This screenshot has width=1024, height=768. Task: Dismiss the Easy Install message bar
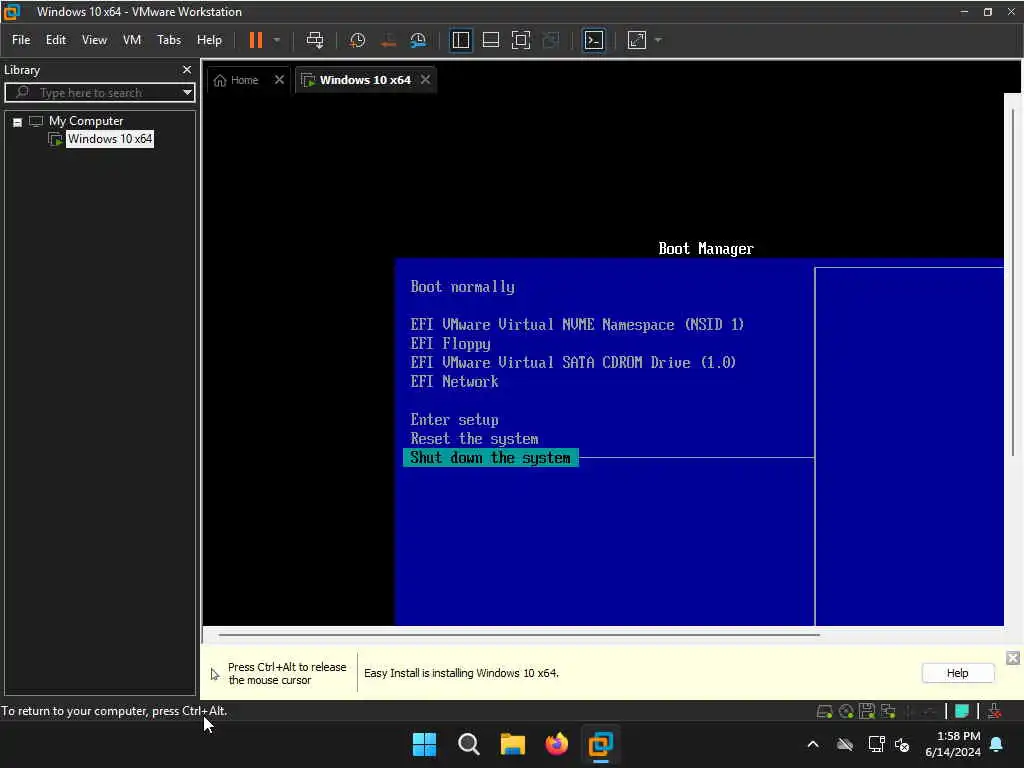(x=1012, y=658)
